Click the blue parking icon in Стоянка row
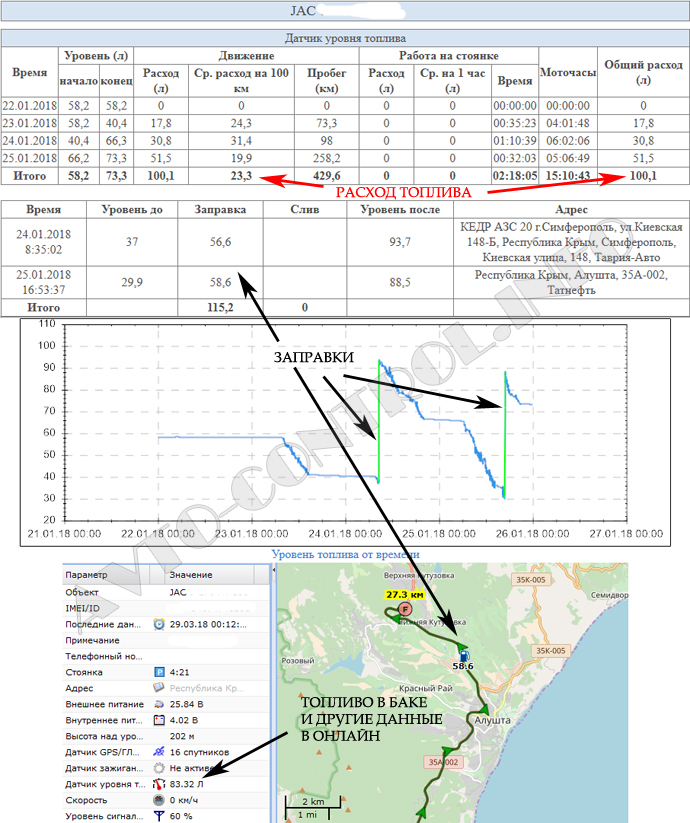 pos(159,672)
